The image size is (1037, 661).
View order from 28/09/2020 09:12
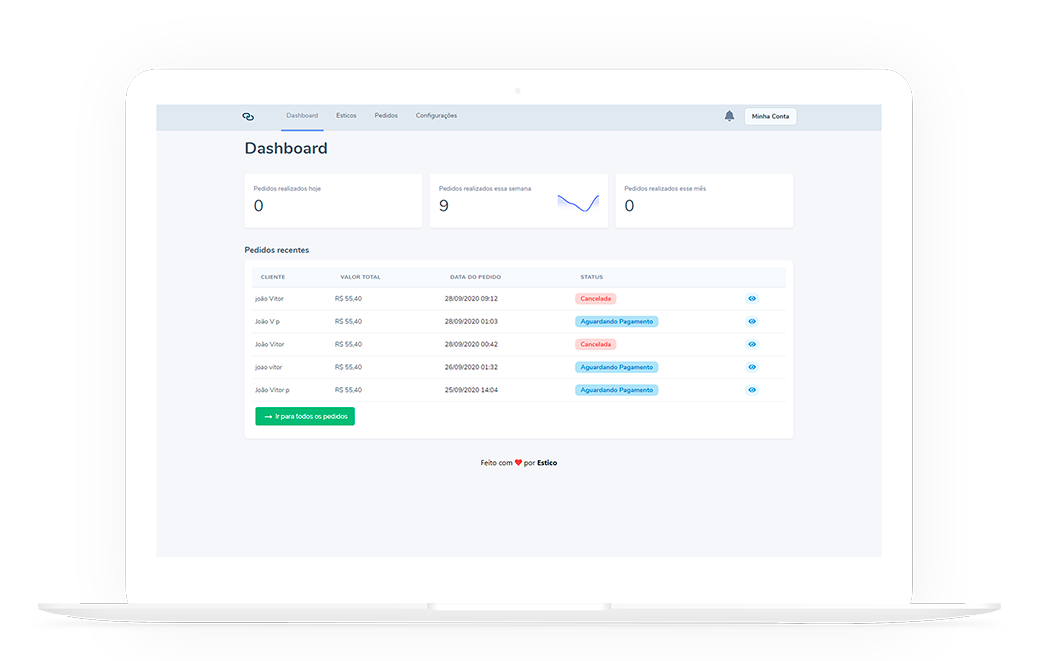click(752, 298)
